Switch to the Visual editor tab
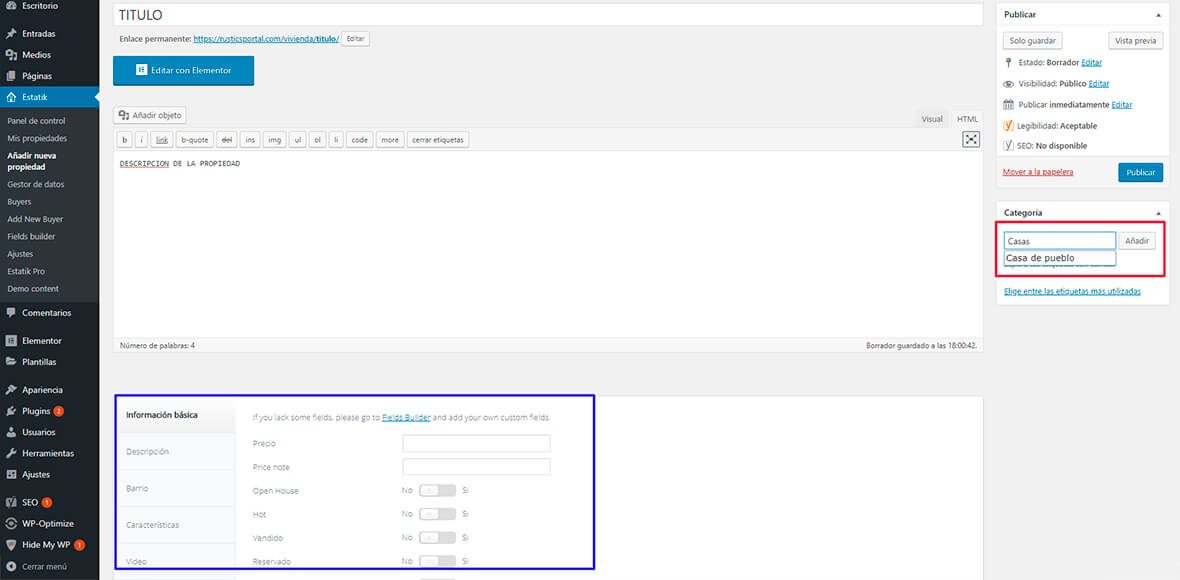Image resolution: width=1180 pixels, height=580 pixels. pyautogui.click(x=932, y=119)
